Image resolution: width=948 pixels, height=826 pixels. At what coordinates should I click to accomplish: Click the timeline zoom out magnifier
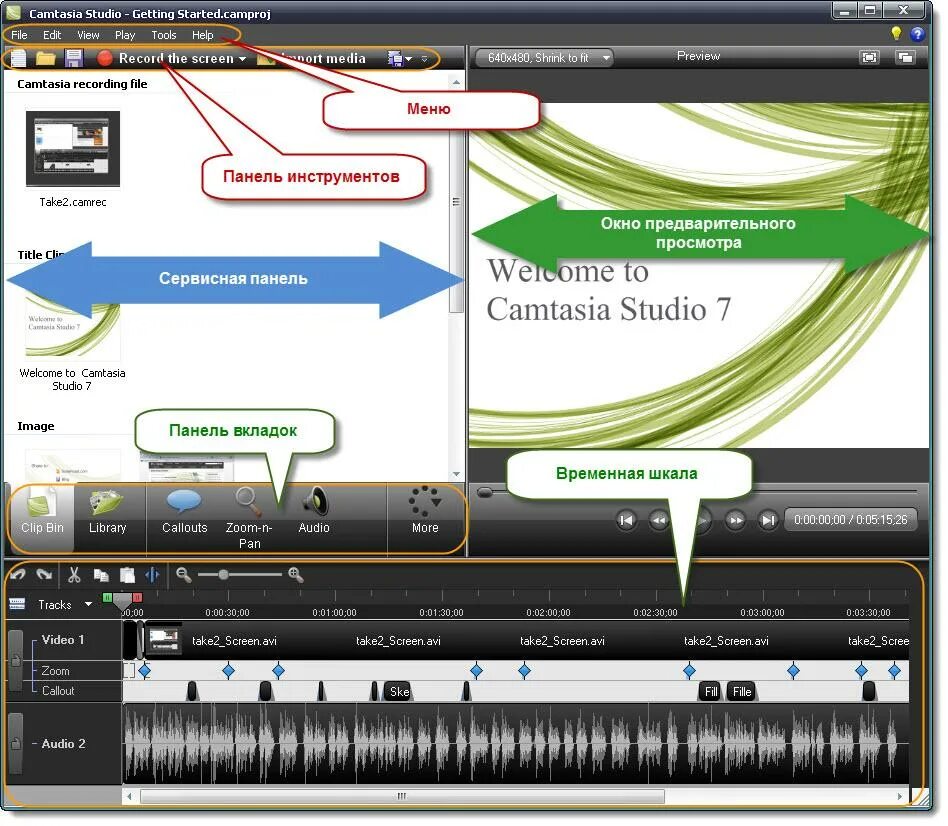click(183, 574)
